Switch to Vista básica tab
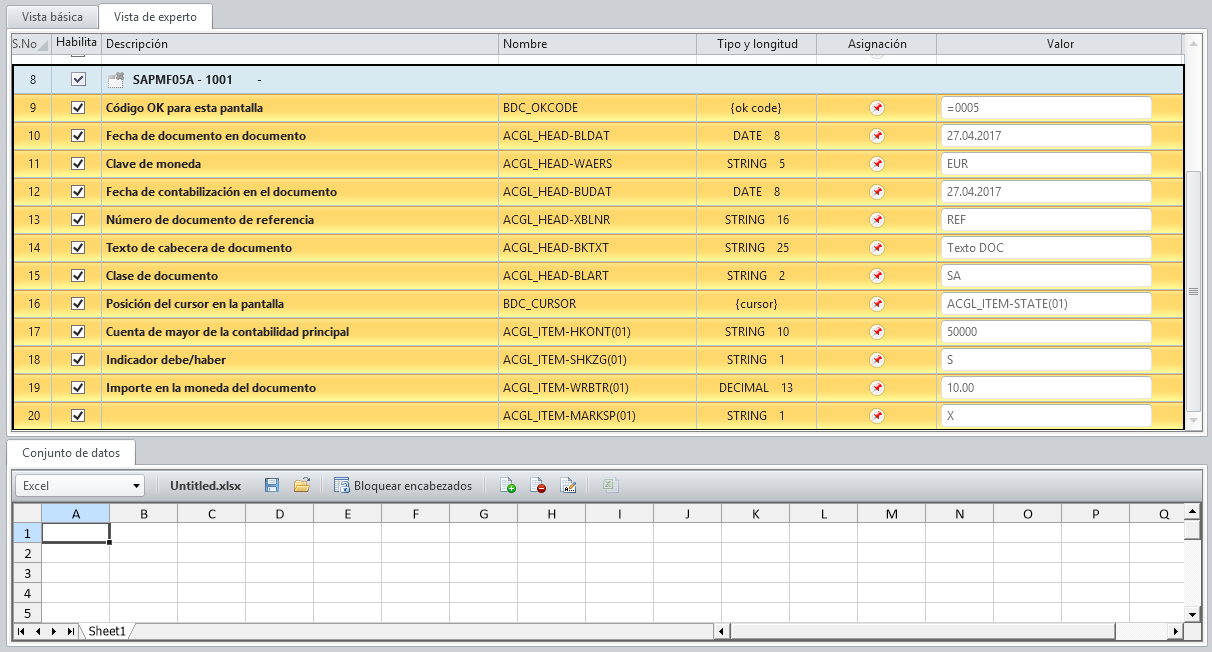Viewport: 1212px width, 652px height. point(52,17)
